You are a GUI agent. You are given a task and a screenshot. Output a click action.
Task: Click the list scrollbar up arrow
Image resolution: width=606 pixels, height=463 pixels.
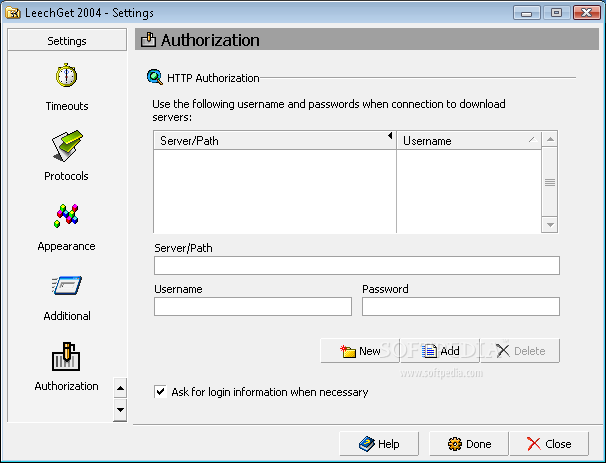(x=550, y=139)
